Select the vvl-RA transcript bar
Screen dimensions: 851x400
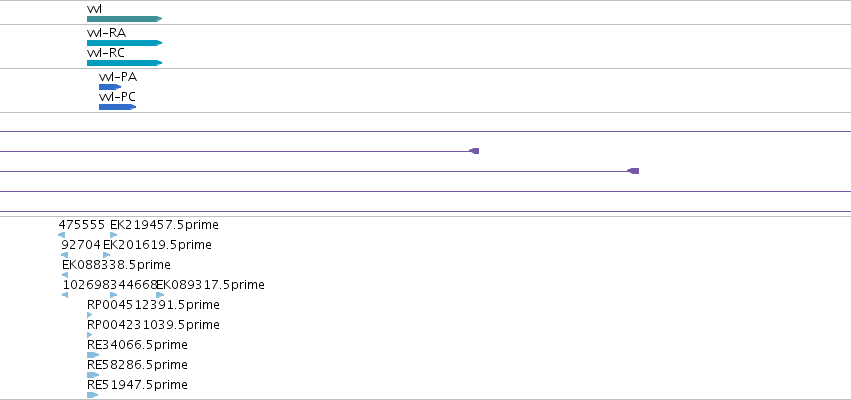point(124,43)
